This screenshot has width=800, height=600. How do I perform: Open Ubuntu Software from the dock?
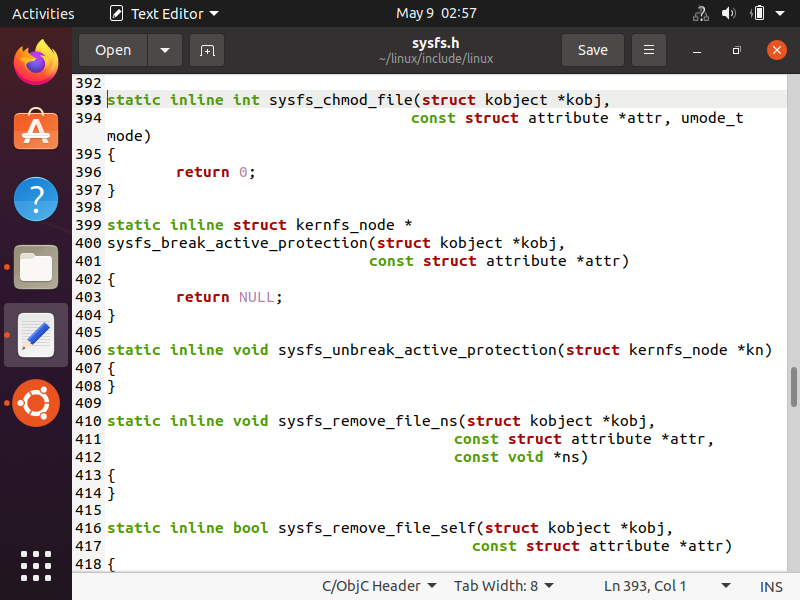36,131
